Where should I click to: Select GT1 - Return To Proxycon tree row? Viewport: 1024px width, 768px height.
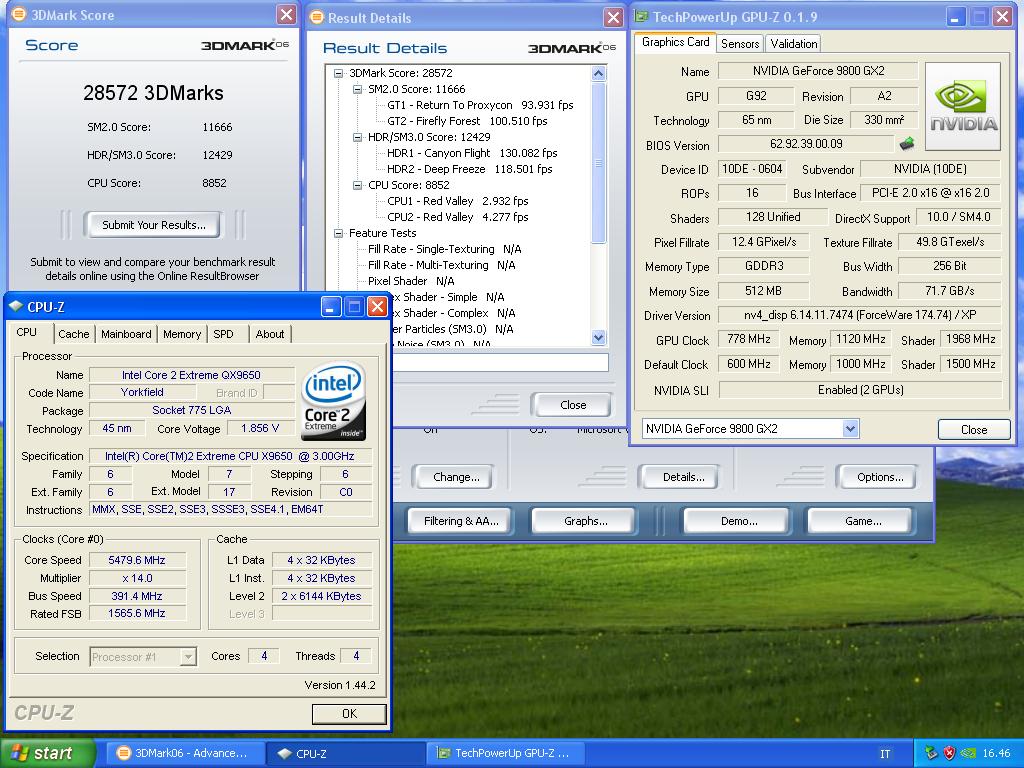coord(480,105)
